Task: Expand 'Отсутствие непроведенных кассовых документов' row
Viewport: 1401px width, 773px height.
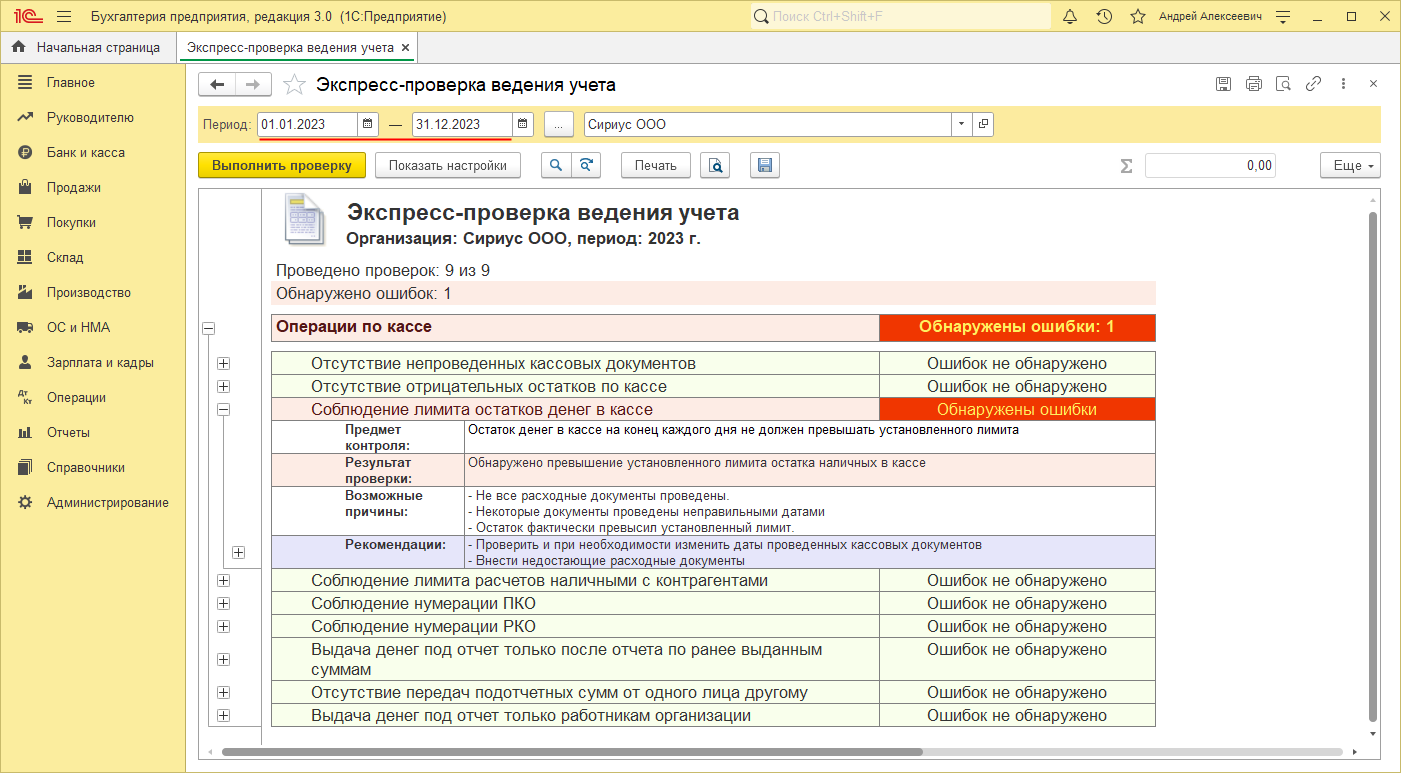Action: (224, 364)
